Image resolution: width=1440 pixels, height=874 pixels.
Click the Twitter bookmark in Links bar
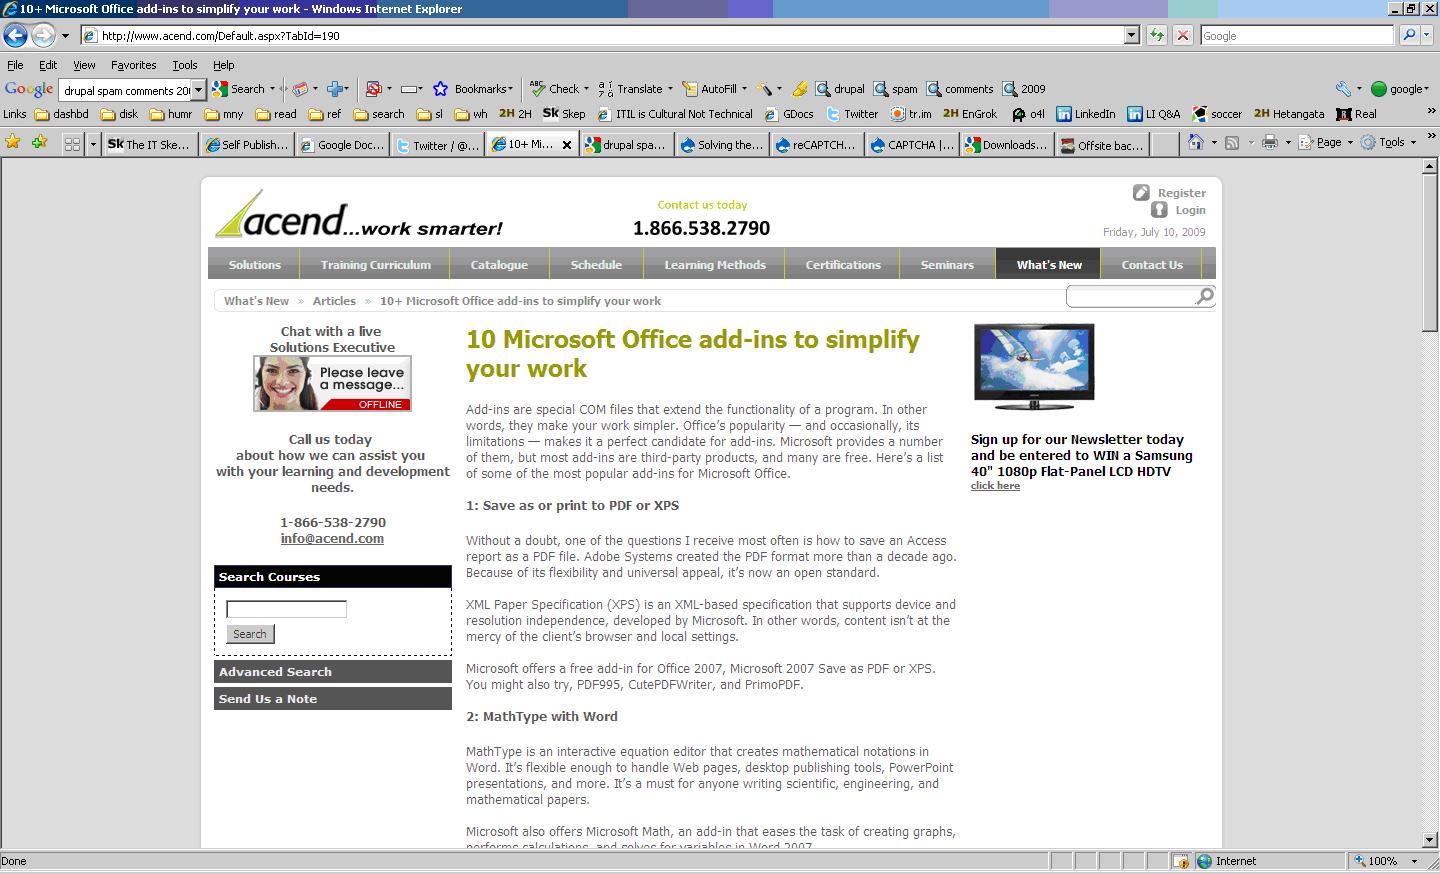(852, 114)
